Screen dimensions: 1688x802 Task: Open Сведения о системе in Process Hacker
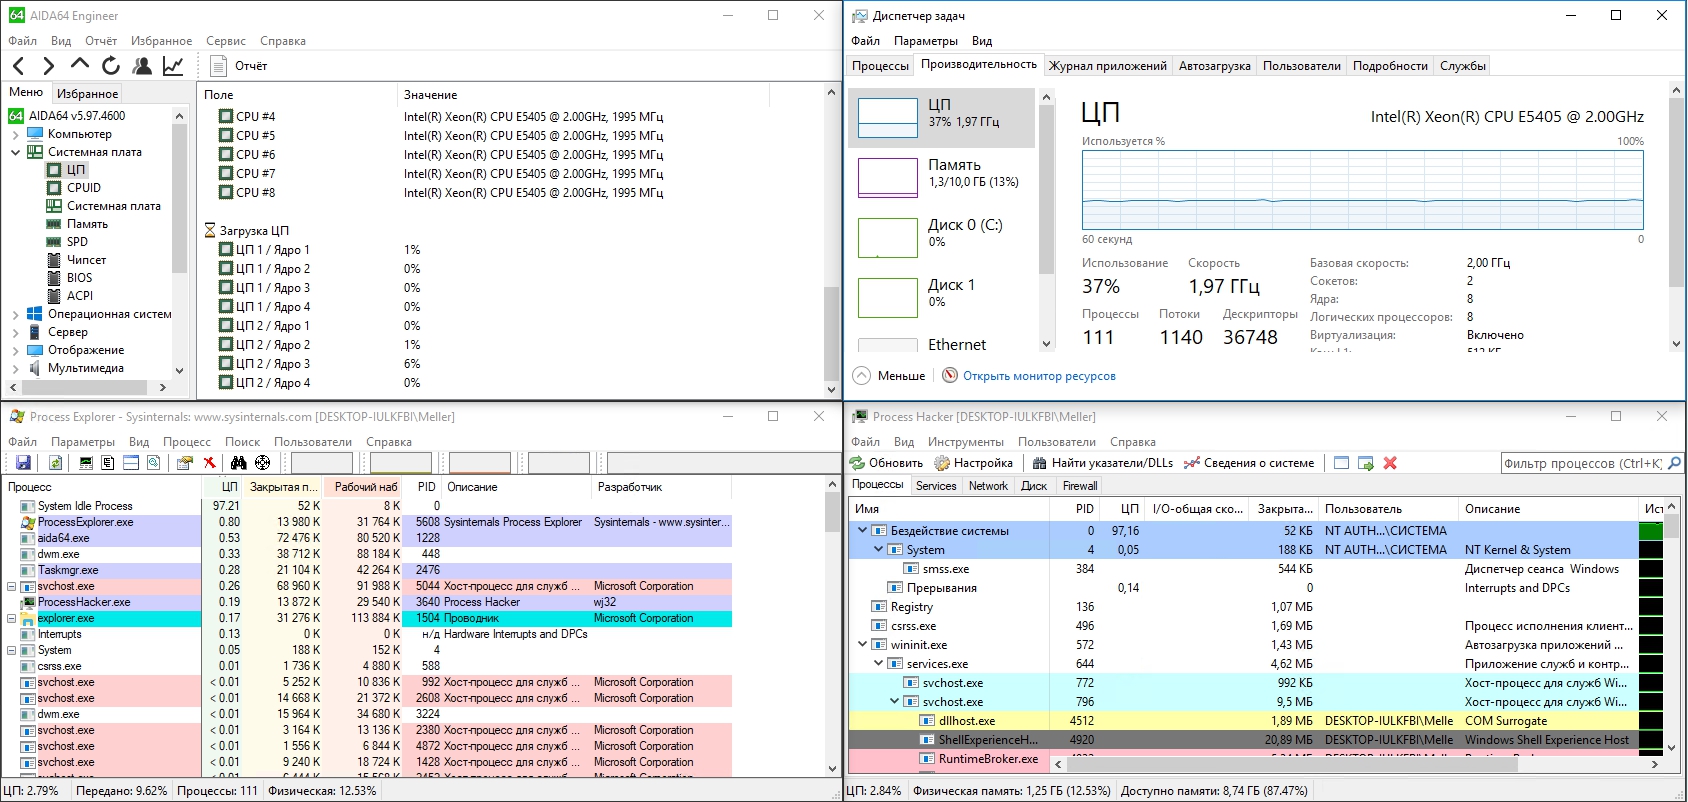[x=1249, y=463]
